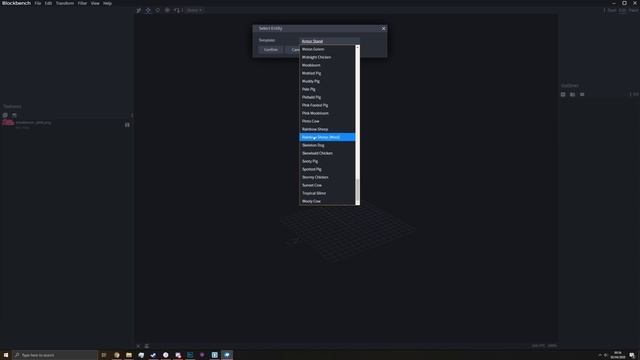Pick Wooly Cow at the list bottom
The width and height of the screenshot is (640, 360).
(327, 201)
